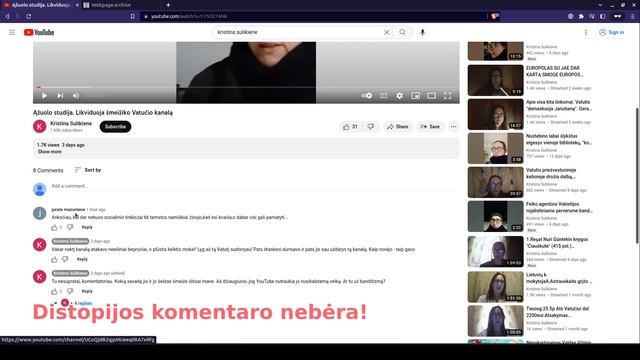The width and height of the screenshot is (640, 360).
Task: Open browser extensions puzzle icon
Action: coord(581,16)
